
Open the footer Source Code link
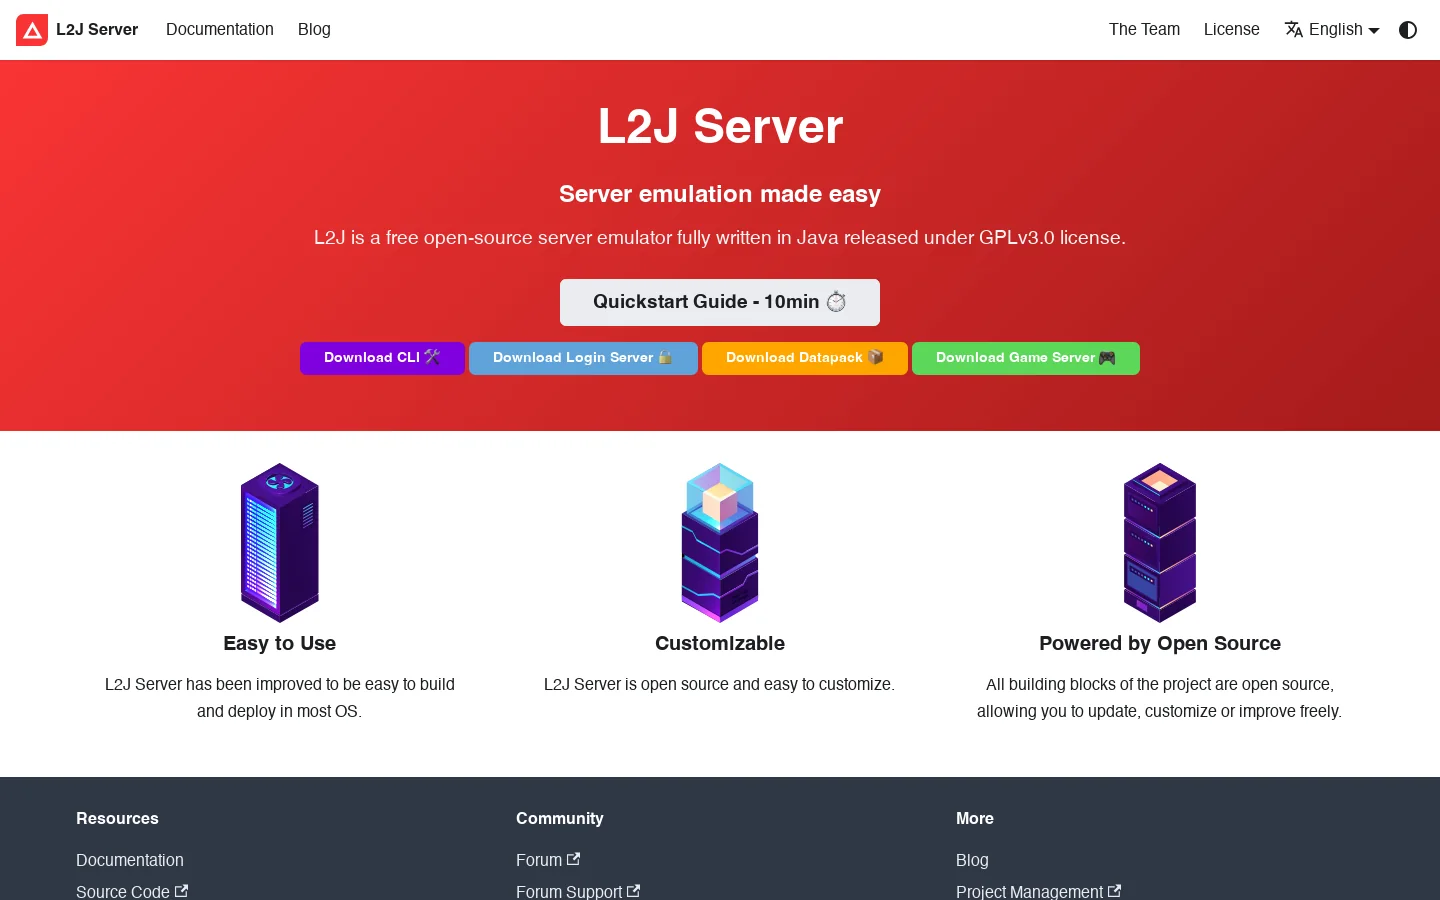point(132,891)
